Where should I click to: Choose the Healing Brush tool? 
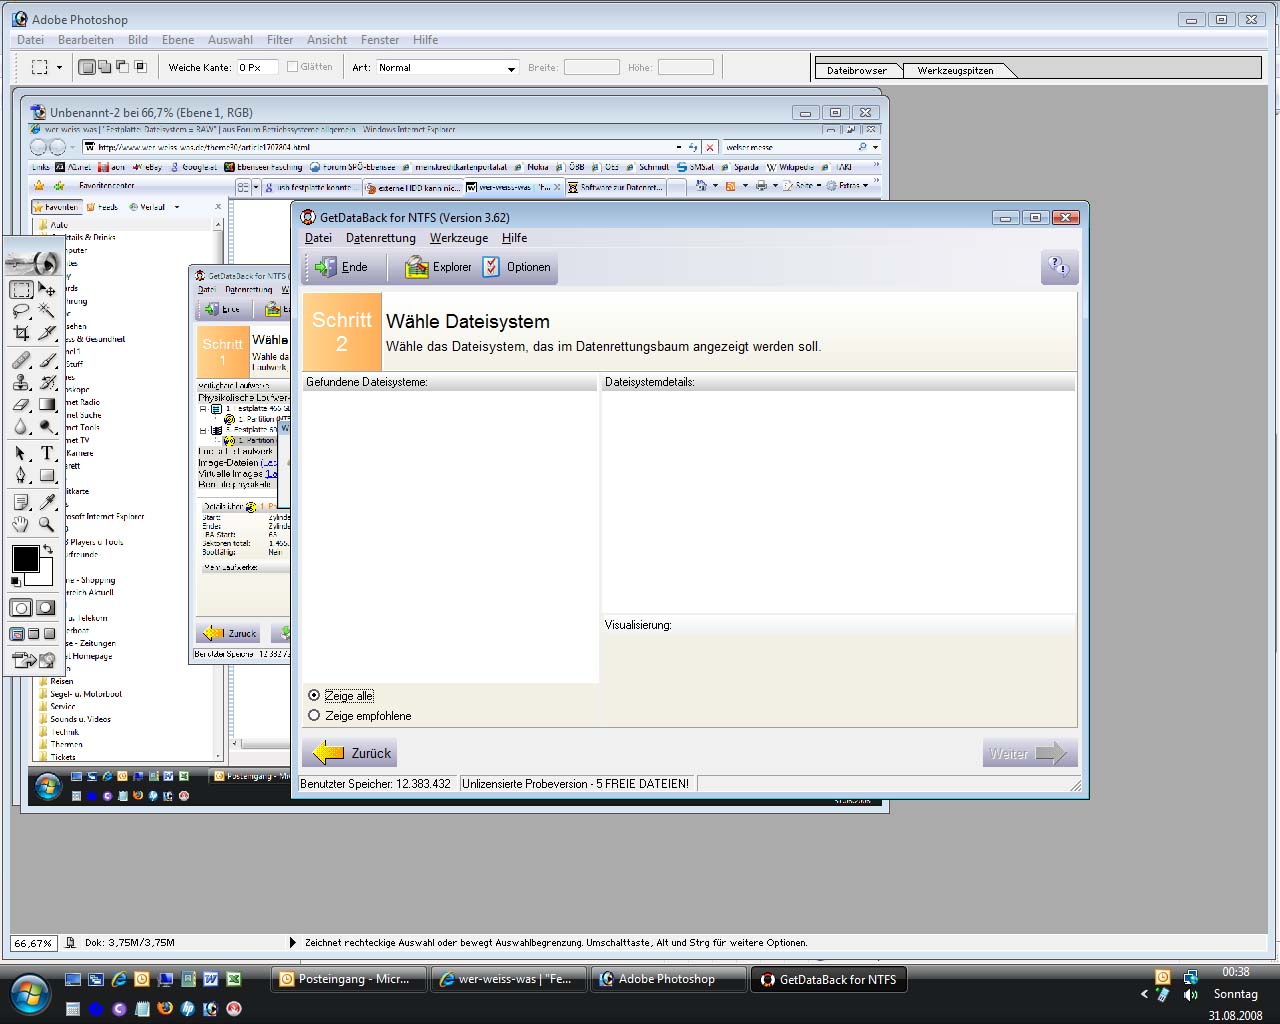[x=21, y=360]
